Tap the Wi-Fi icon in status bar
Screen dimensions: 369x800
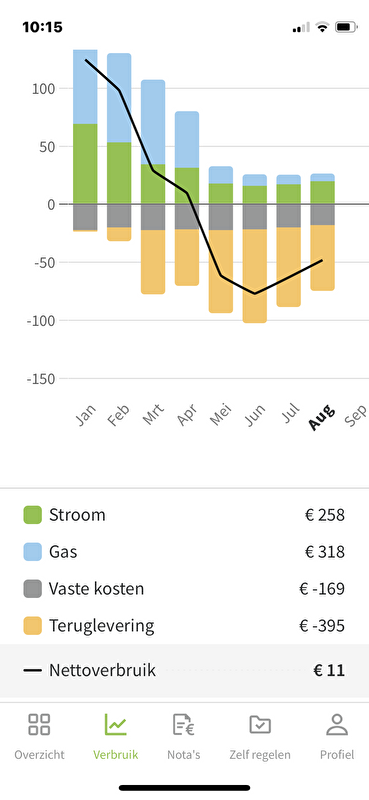pyautogui.click(x=322, y=27)
